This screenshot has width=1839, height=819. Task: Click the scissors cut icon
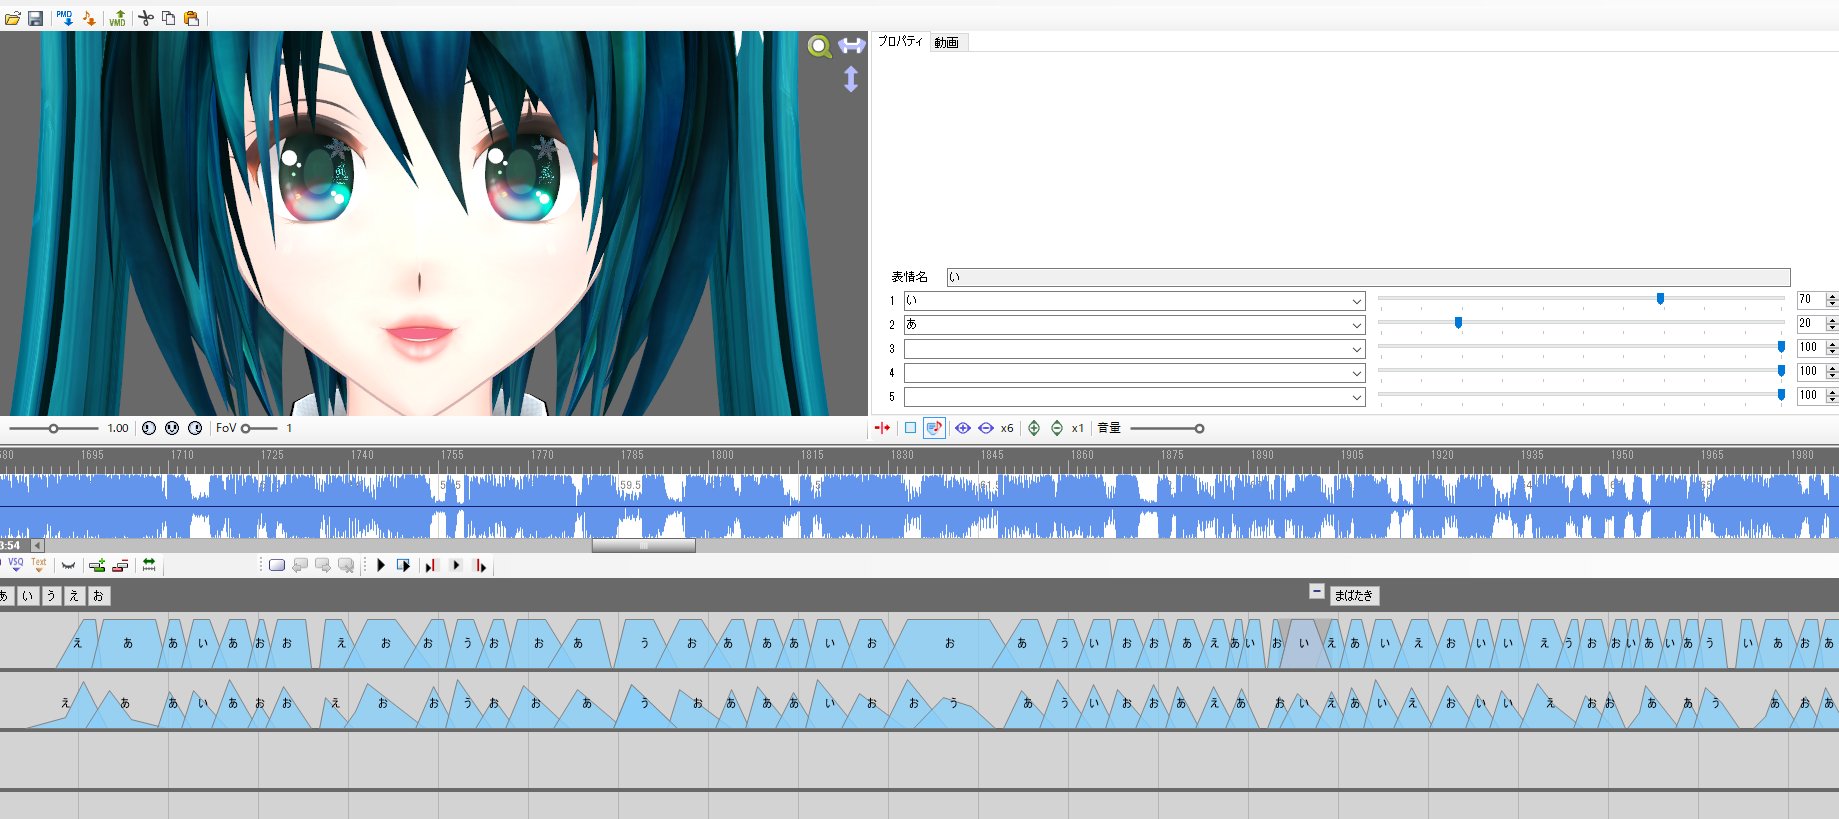(x=146, y=18)
